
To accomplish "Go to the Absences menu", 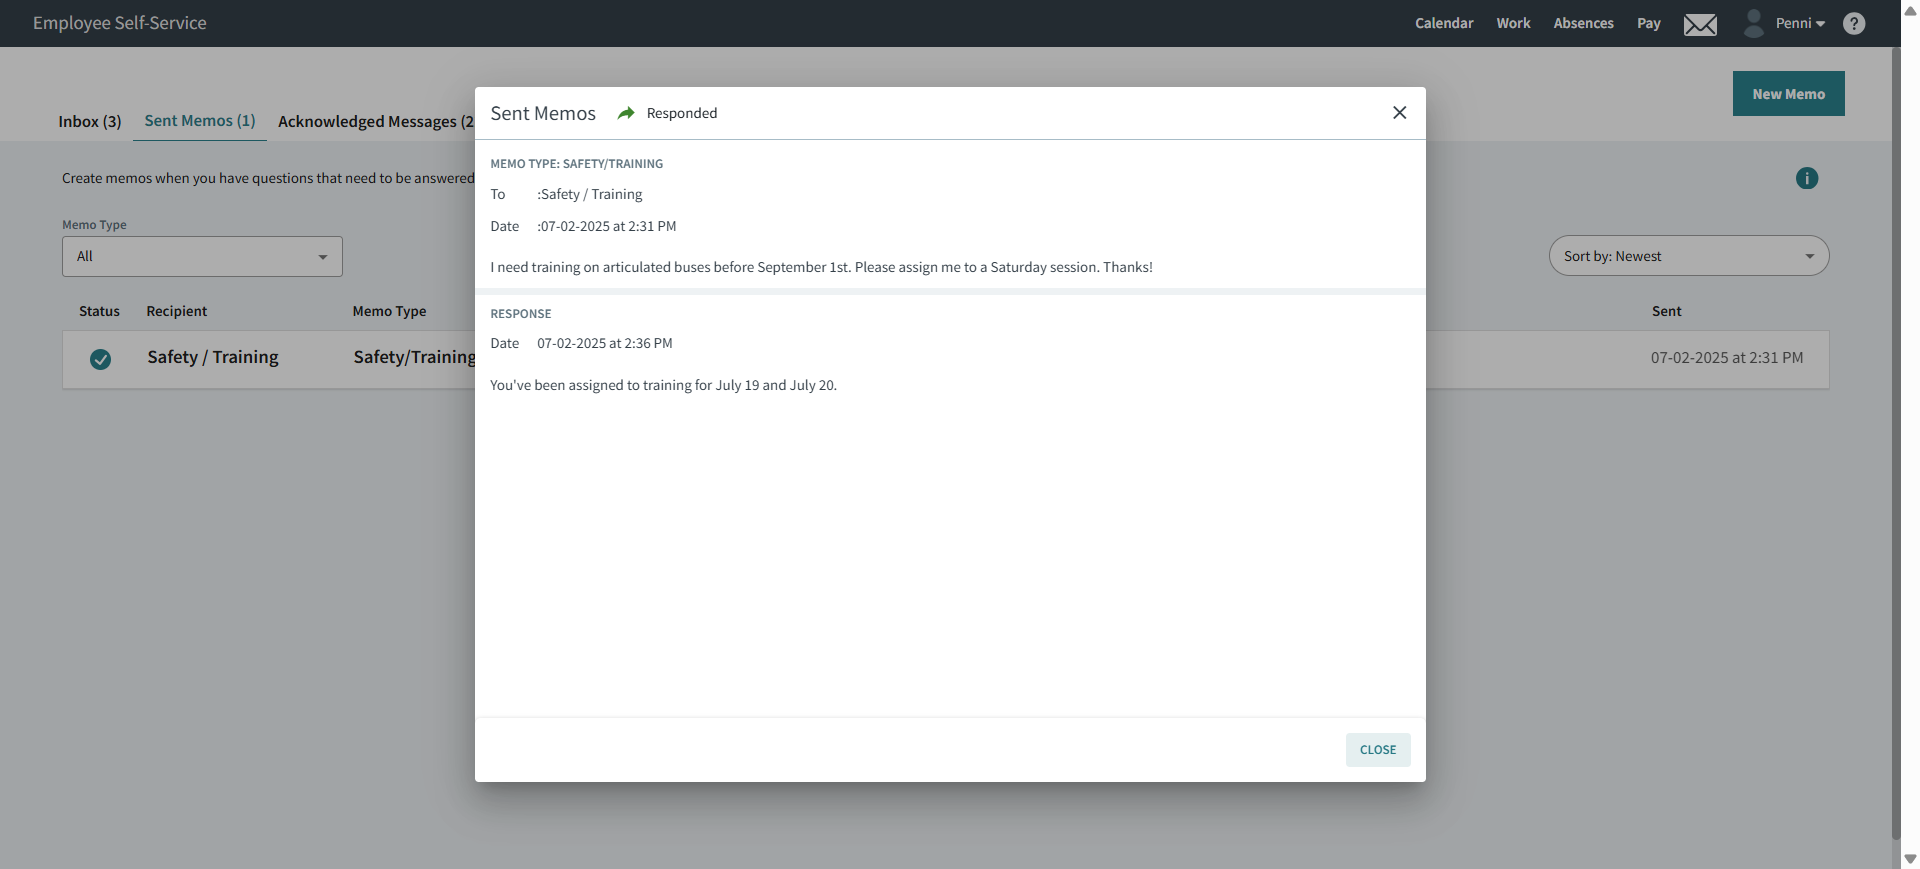I will 1583,23.
